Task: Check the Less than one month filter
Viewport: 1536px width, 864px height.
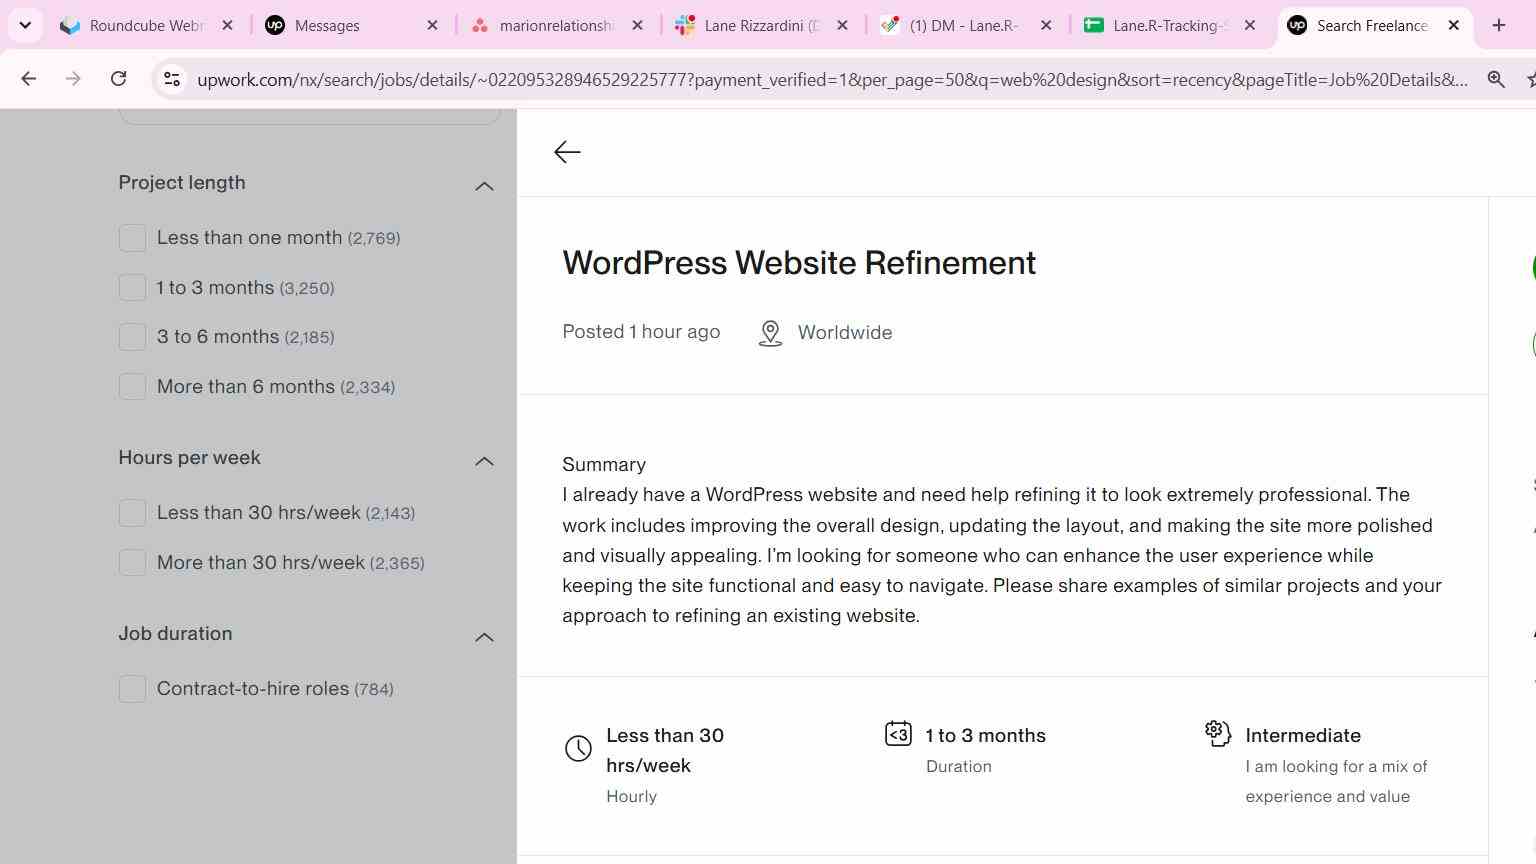Action: click(x=132, y=238)
